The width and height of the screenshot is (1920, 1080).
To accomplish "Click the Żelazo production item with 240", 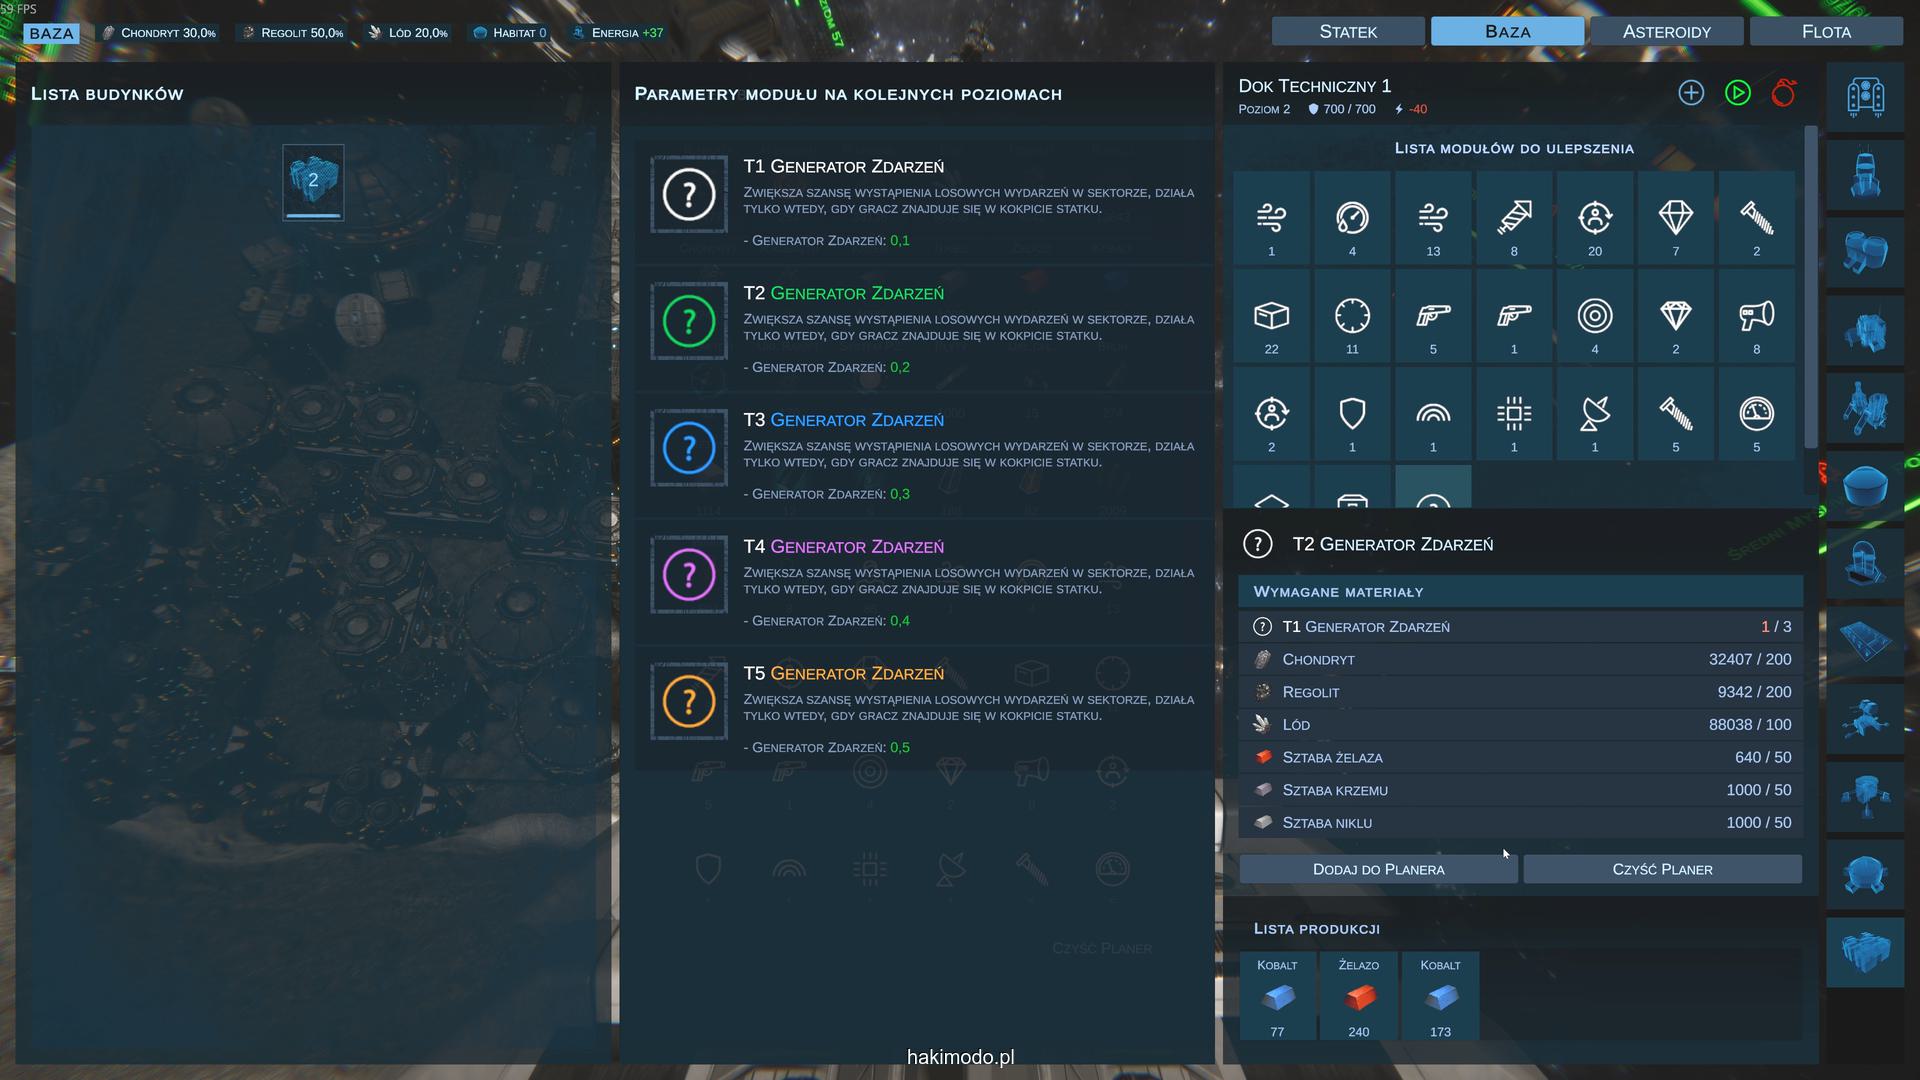I will coord(1358,997).
